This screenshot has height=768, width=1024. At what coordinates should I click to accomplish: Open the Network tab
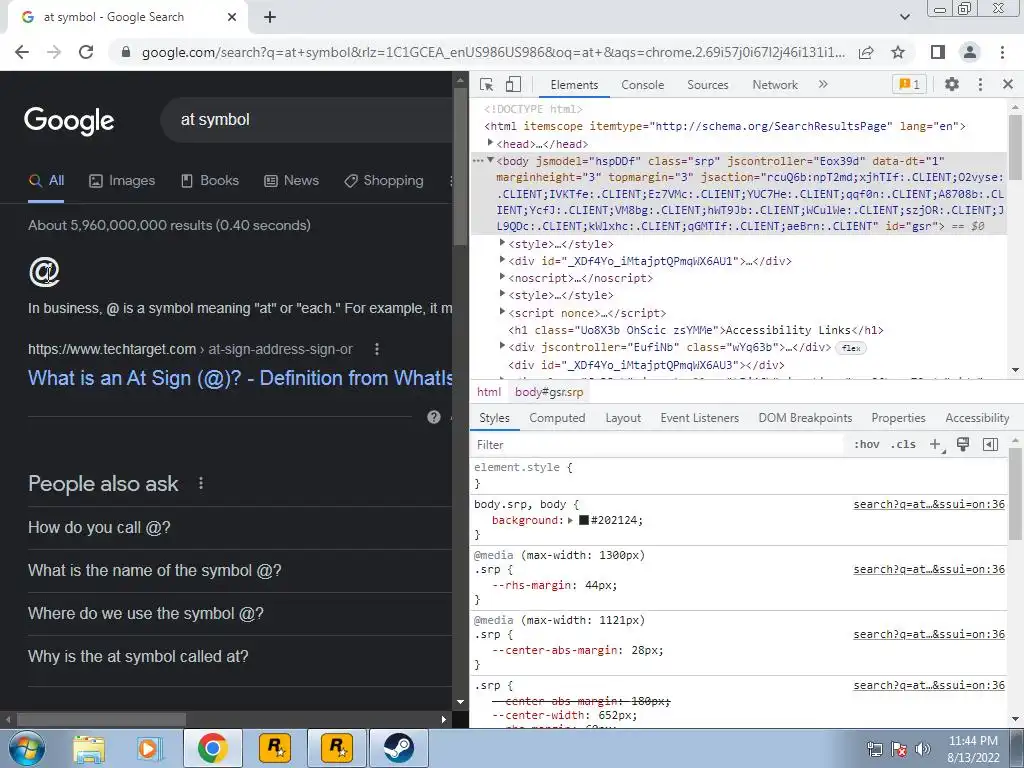tap(775, 85)
